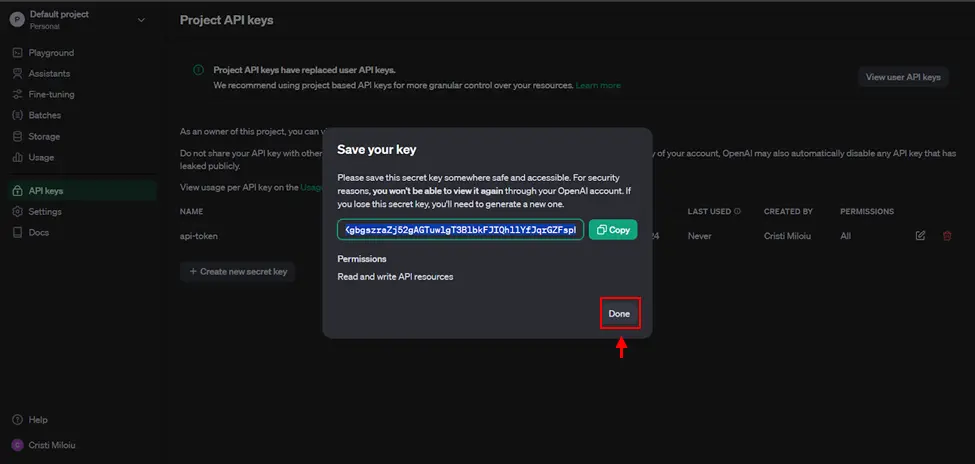Click Create new secret key
This screenshot has height=464, width=975.
pos(238,272)
